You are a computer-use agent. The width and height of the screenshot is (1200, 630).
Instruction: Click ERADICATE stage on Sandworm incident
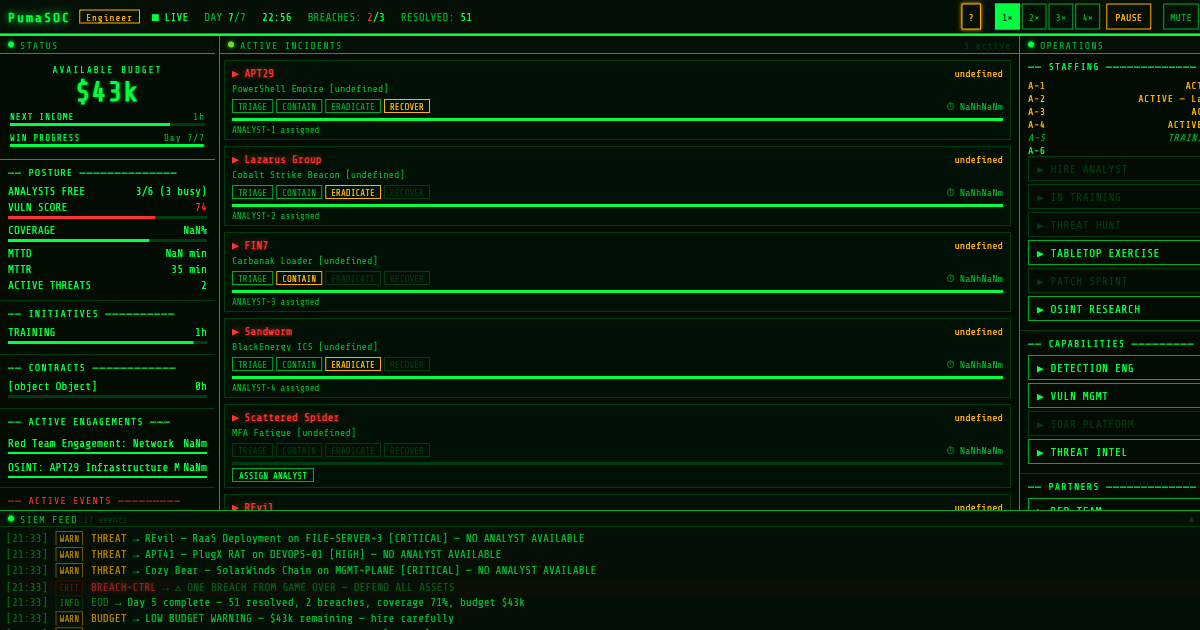[x=353, y=364]
